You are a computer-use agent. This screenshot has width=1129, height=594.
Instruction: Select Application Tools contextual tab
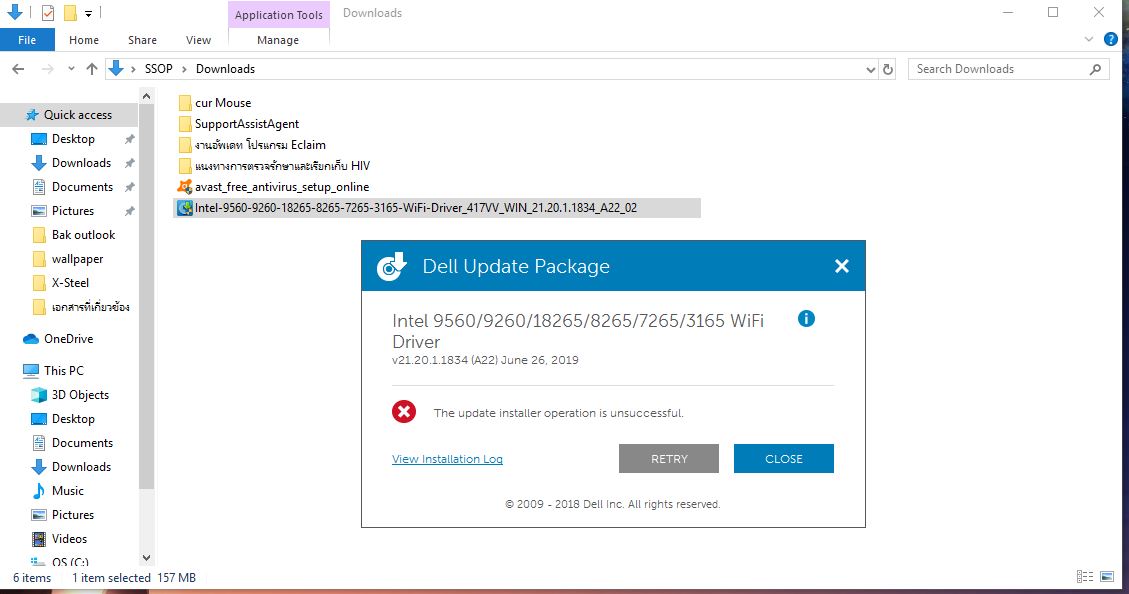pyautogui.click(x=279, y=14)
